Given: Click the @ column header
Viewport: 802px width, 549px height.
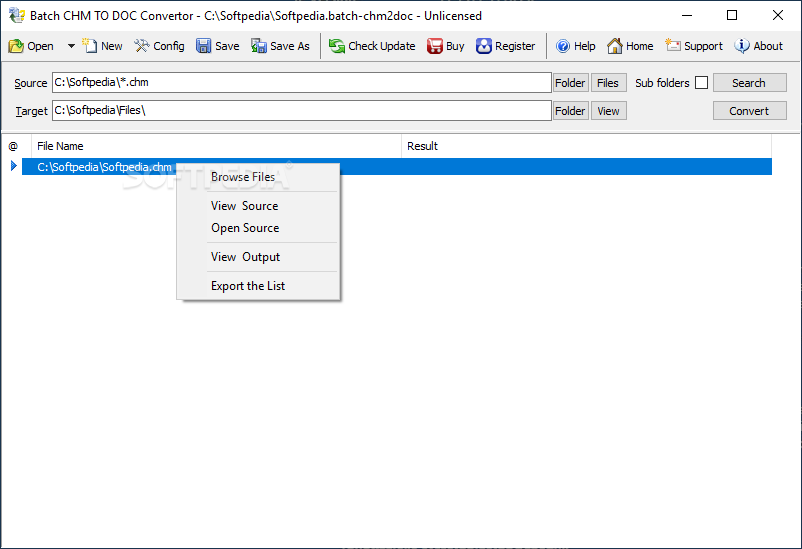Looking at the screenshot, I should point(14,146).
